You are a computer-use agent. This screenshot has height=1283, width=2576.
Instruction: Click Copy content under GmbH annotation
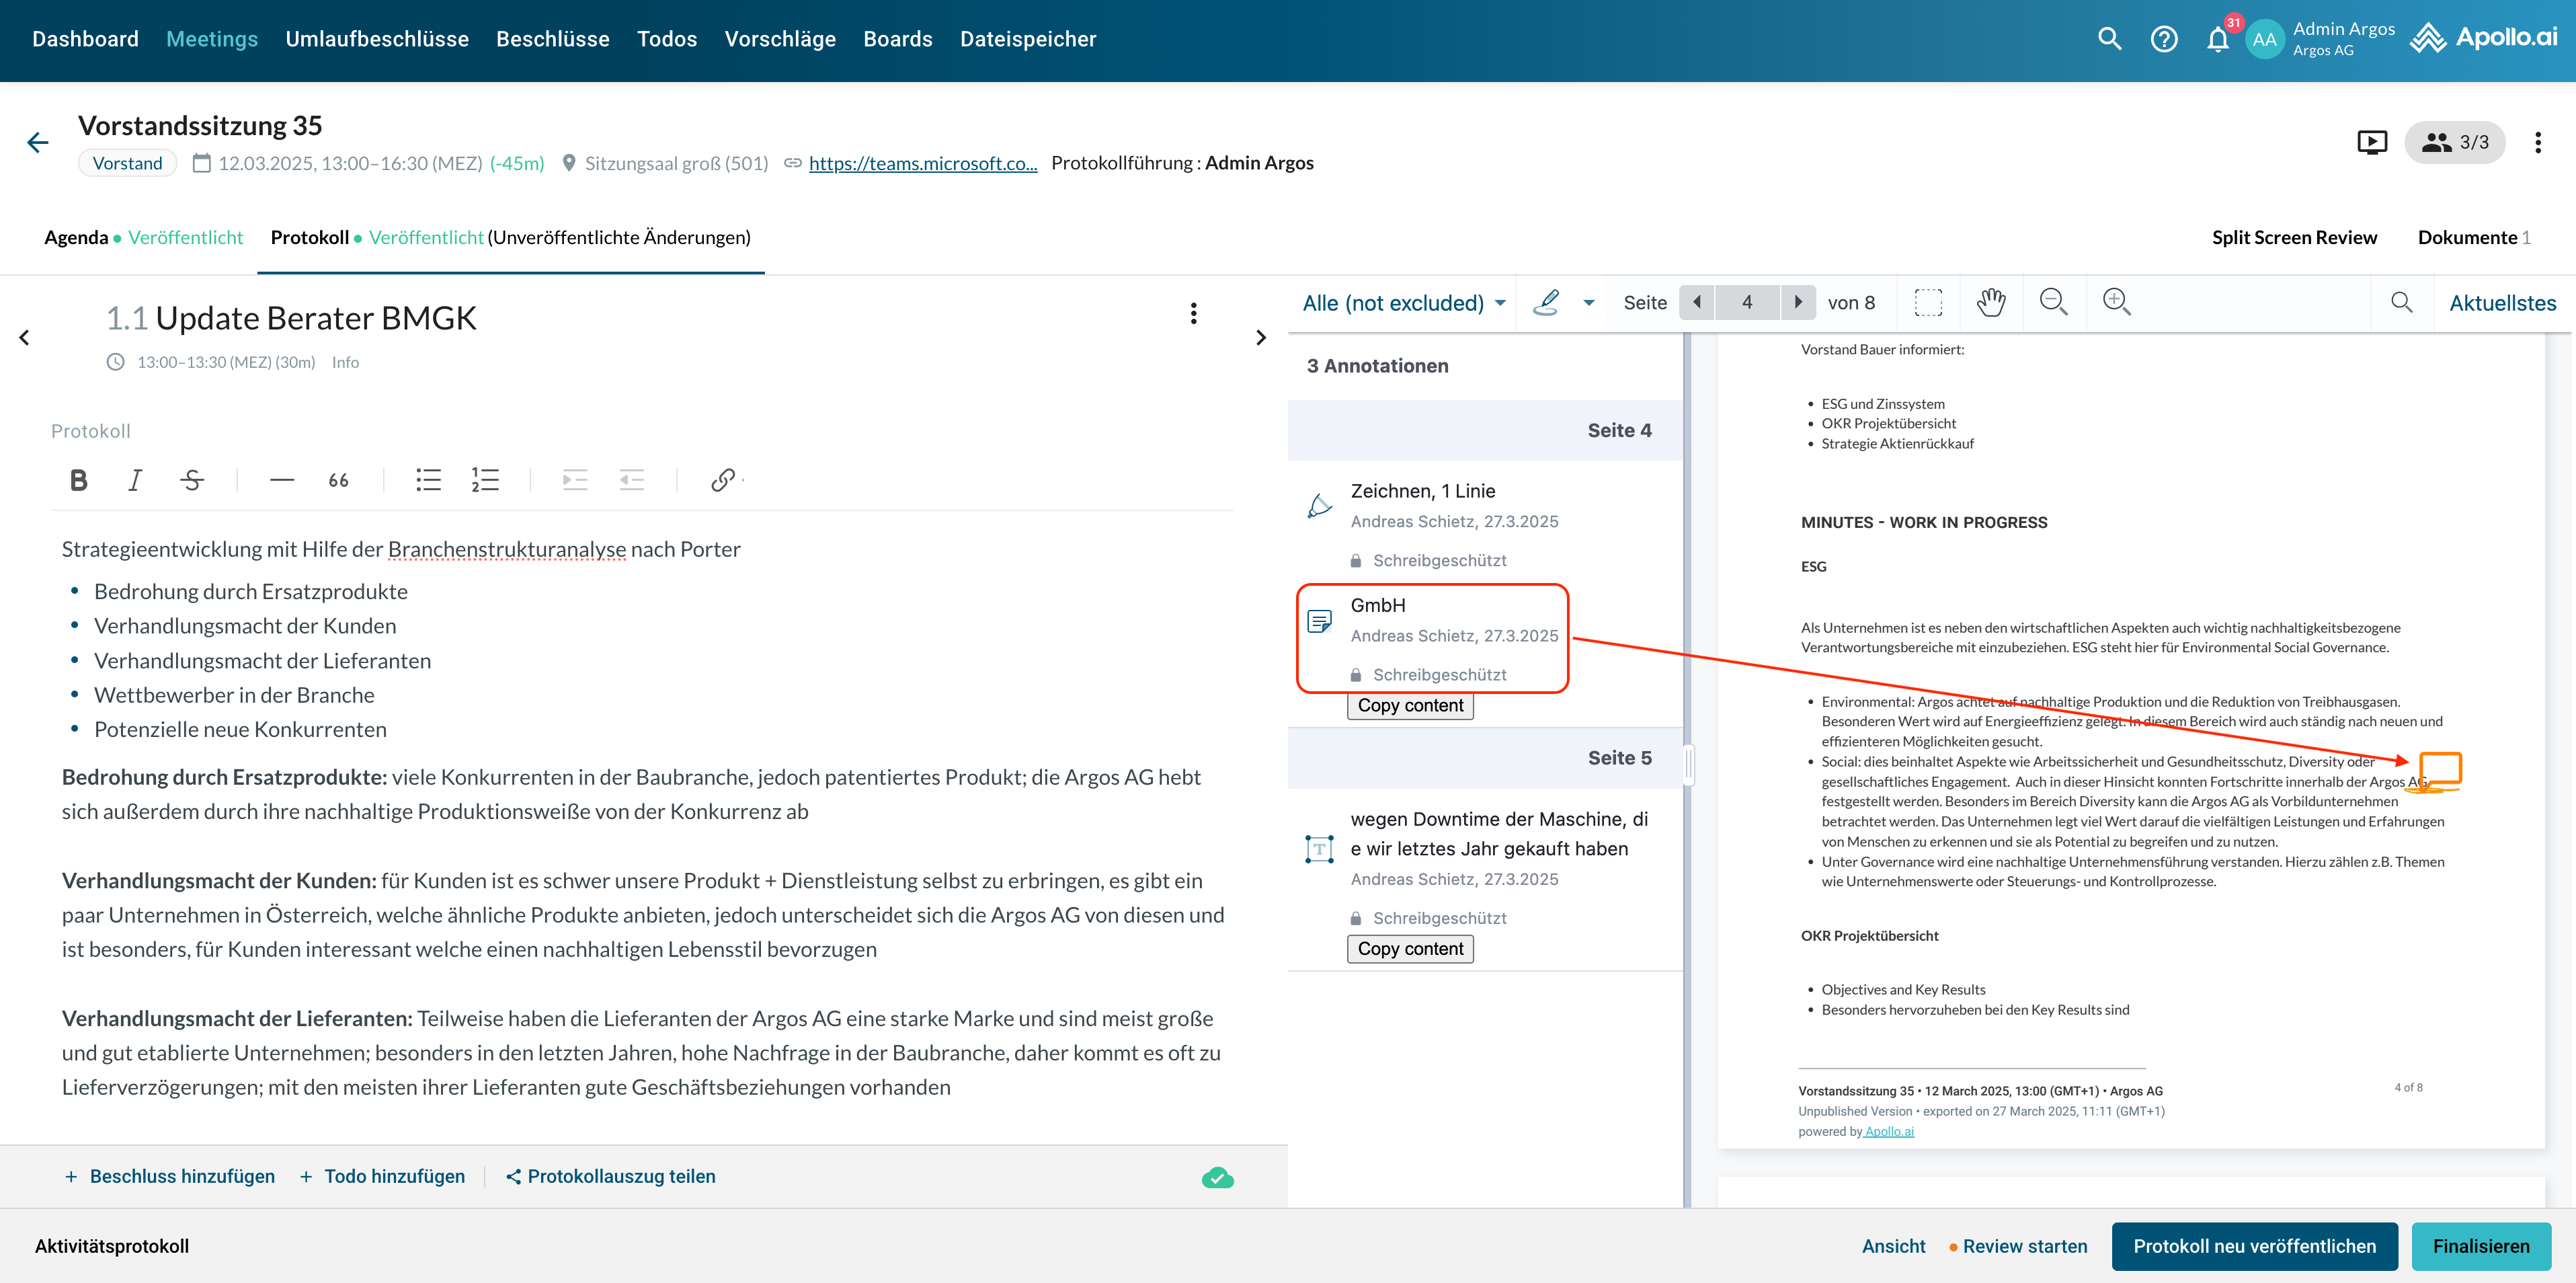click(1409, 706)
